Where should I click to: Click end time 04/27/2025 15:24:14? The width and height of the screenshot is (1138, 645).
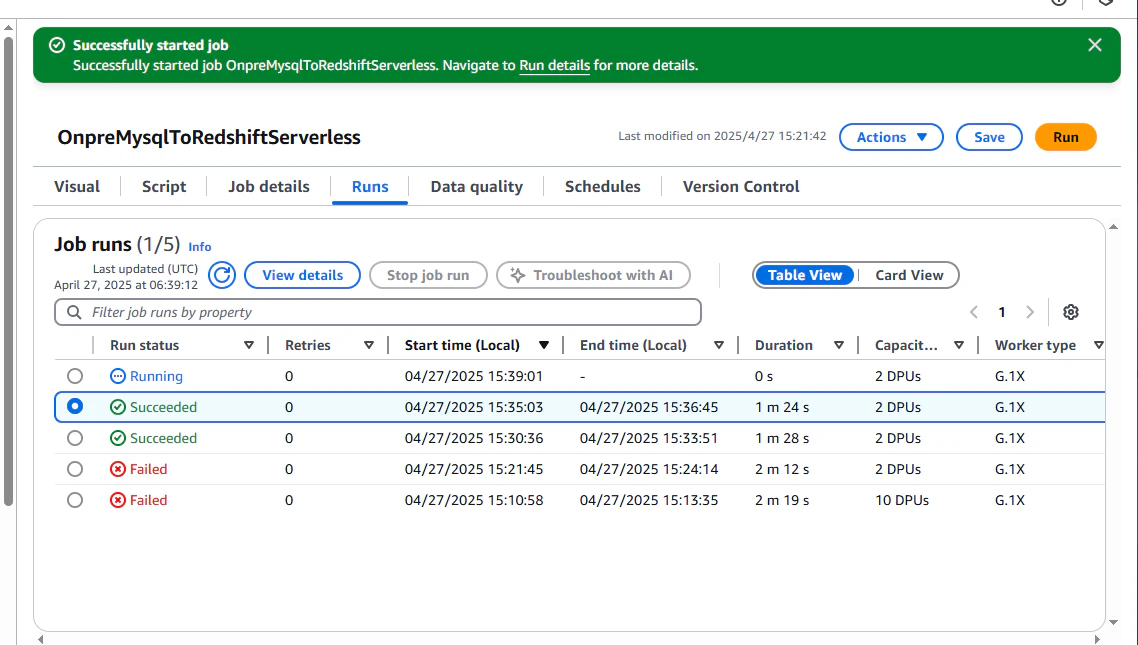649,469
